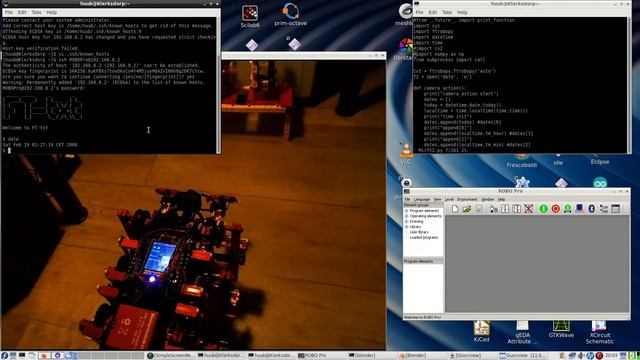The width and height of the screenshot is (640, 360).
Task: Open Tabs menu in left terminal window
Action: click(x=36, y=12)
